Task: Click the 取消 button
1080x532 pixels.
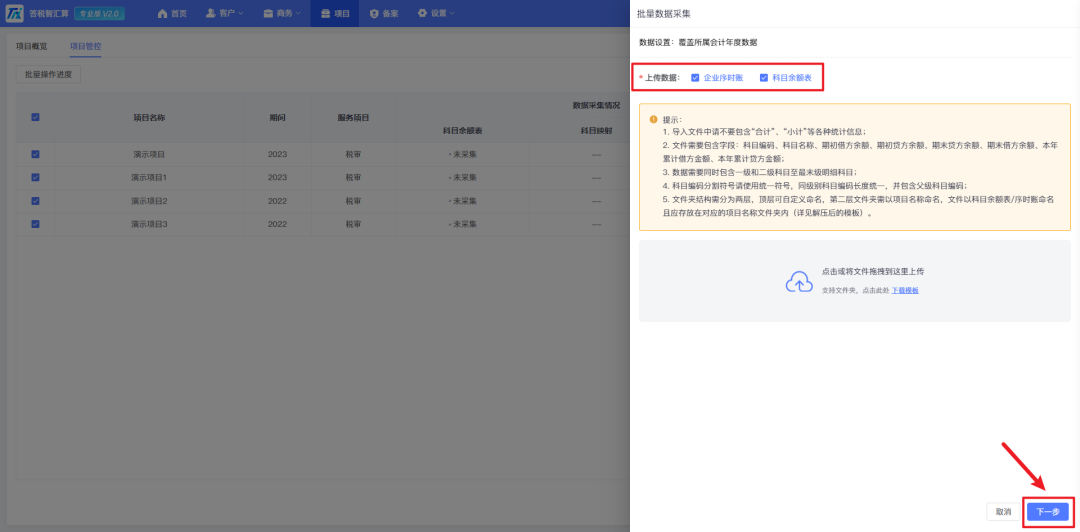Action: point(1003,511)
